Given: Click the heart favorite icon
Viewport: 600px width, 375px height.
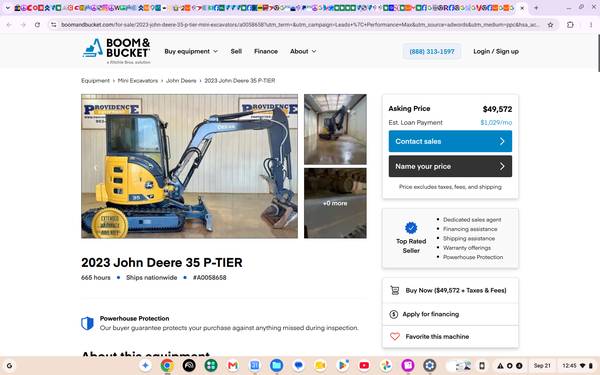Looking at the screenshot, I should point(395,337).
